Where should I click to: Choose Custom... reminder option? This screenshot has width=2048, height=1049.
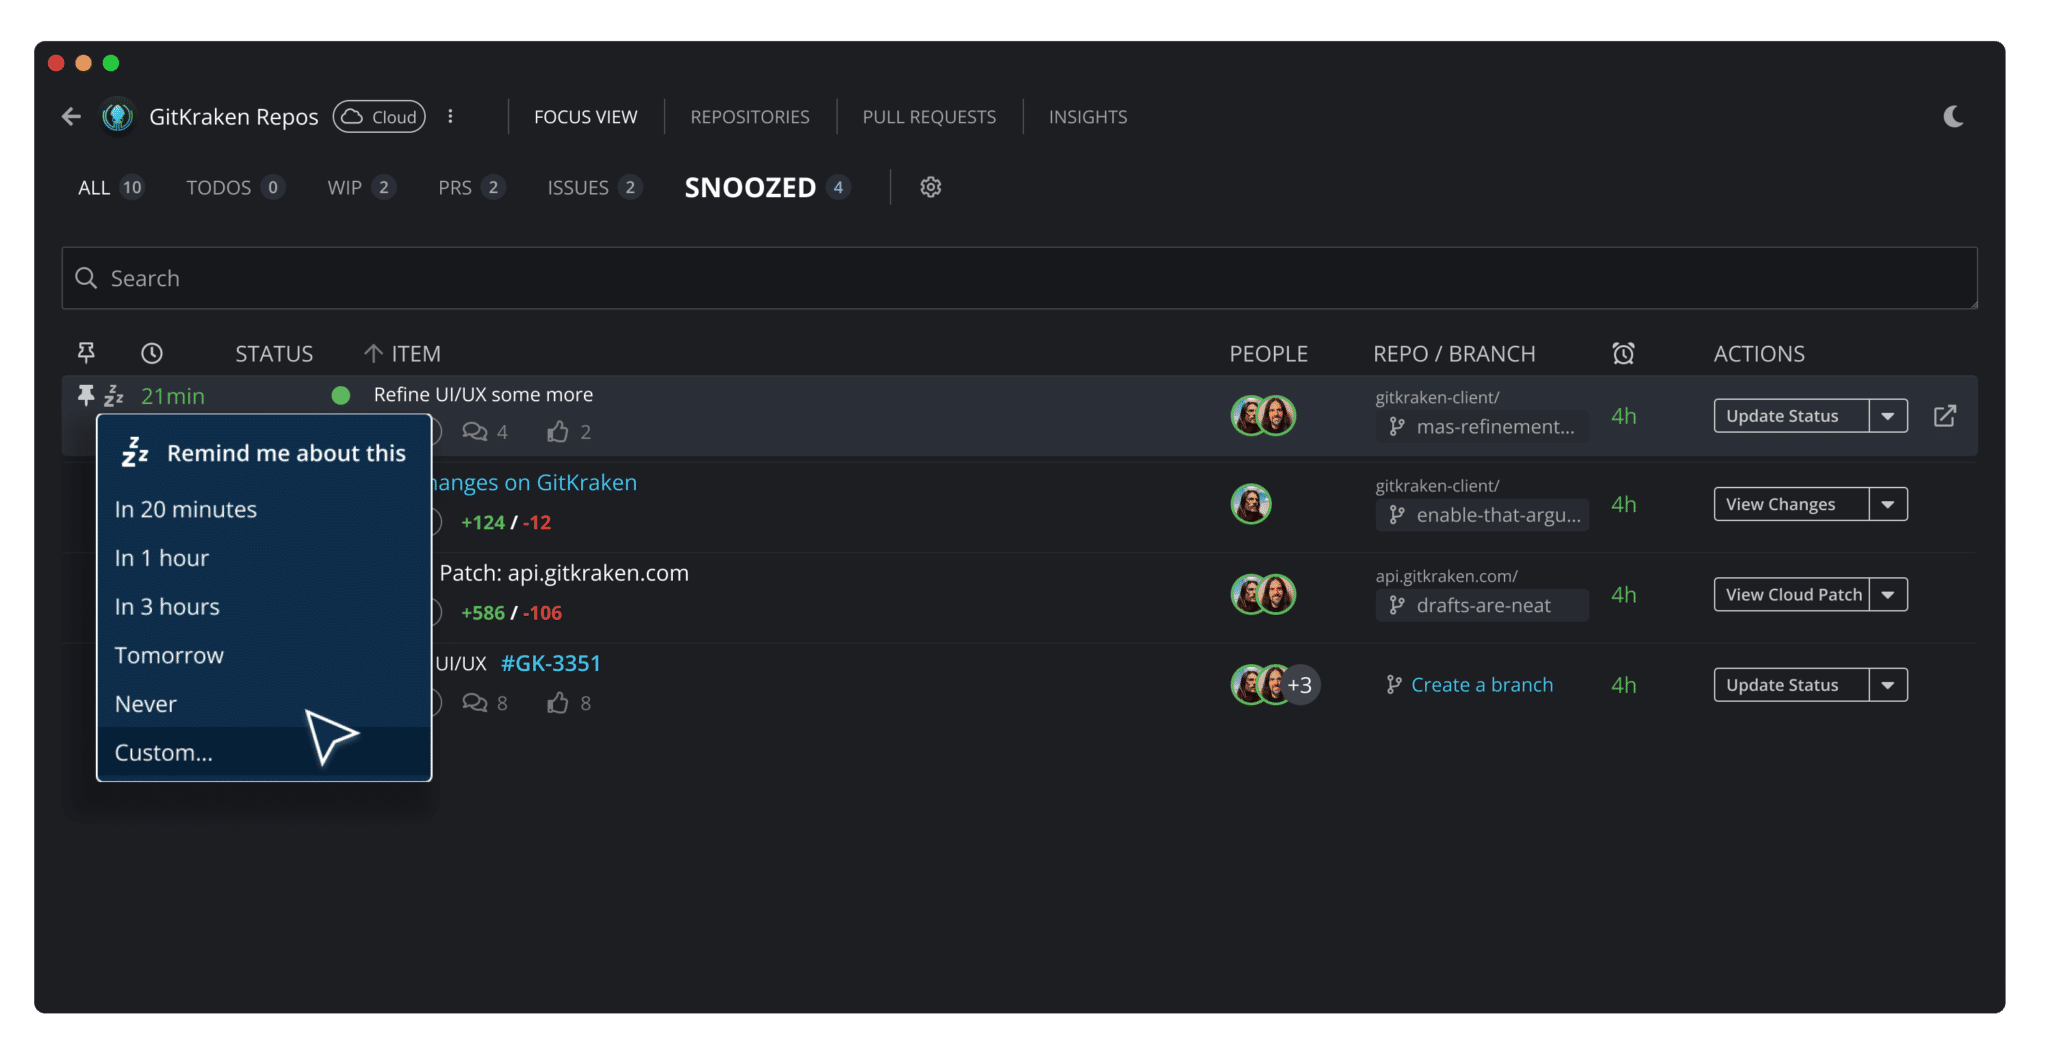pos(264,753)
